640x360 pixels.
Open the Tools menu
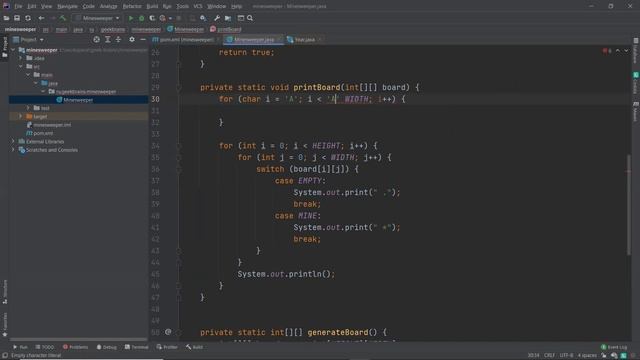coord(182,7)
